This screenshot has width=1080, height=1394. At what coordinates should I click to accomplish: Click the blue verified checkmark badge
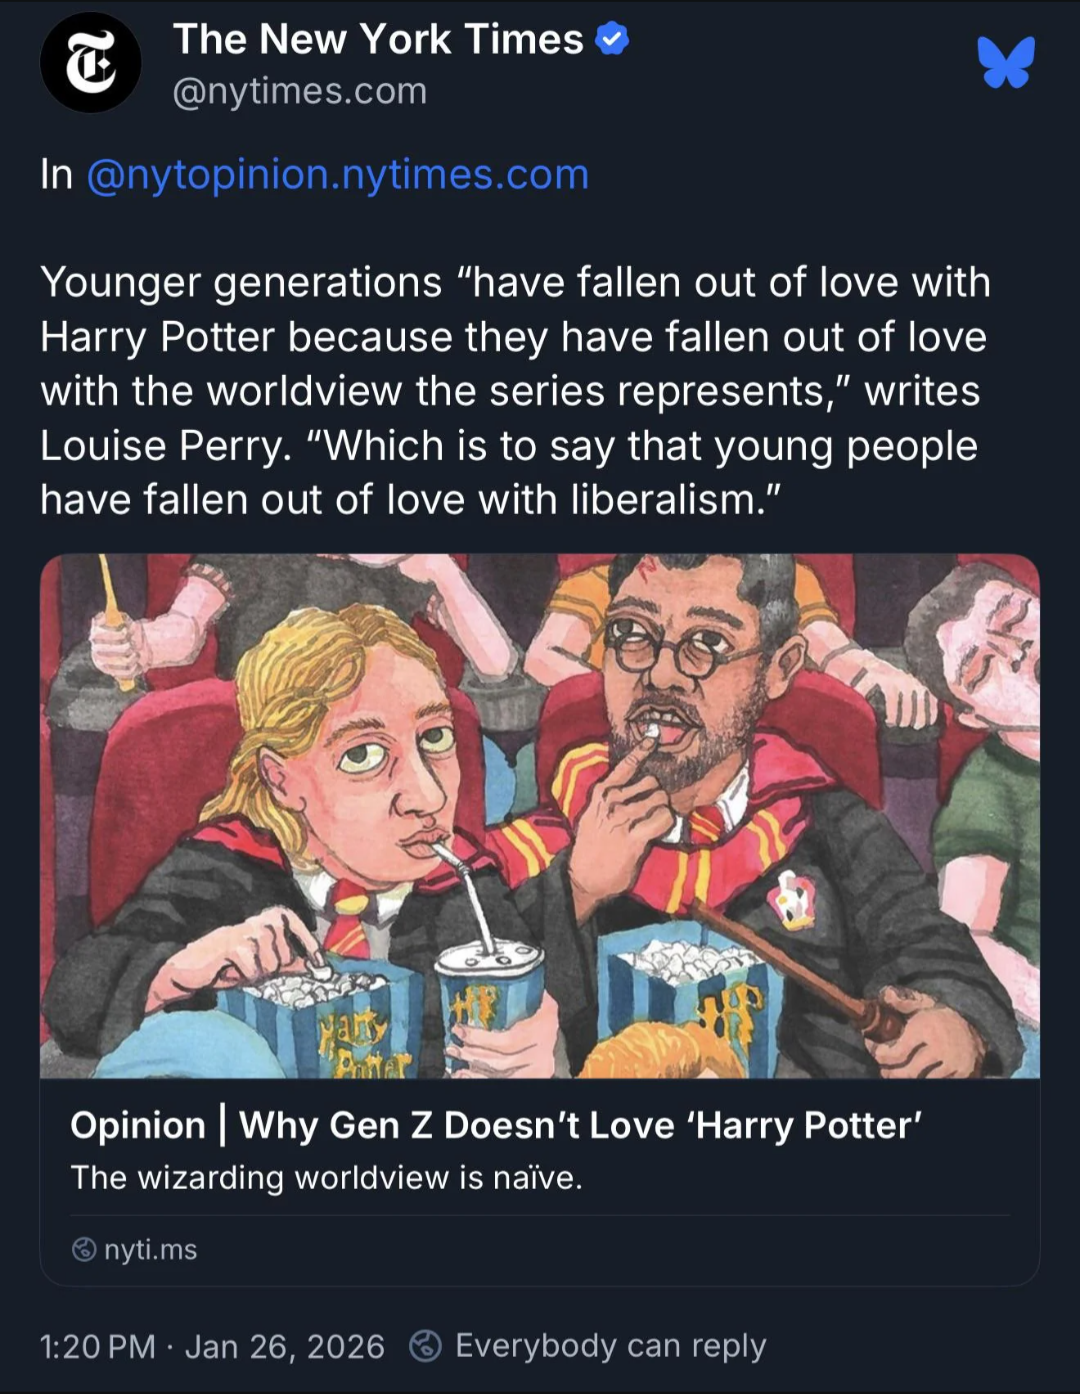[612, 40]
